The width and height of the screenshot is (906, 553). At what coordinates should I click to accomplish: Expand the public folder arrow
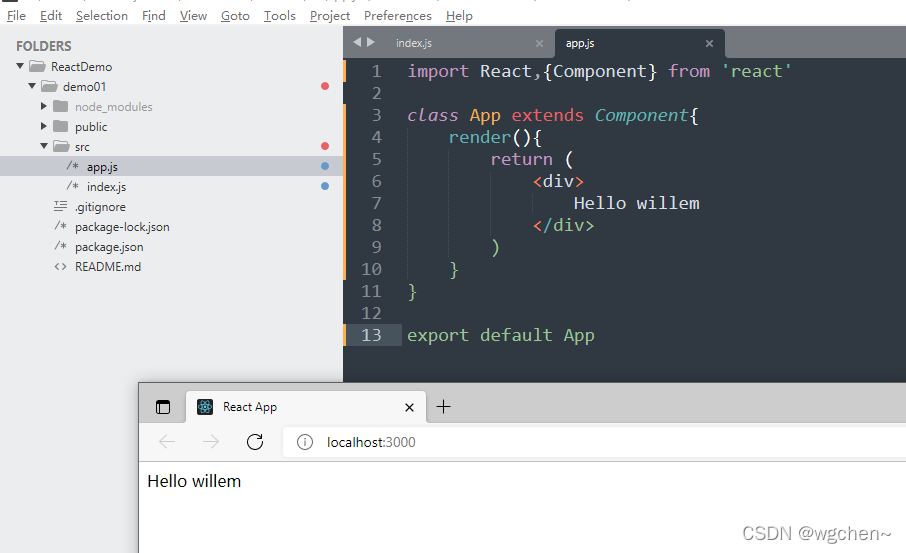point(43,126)
